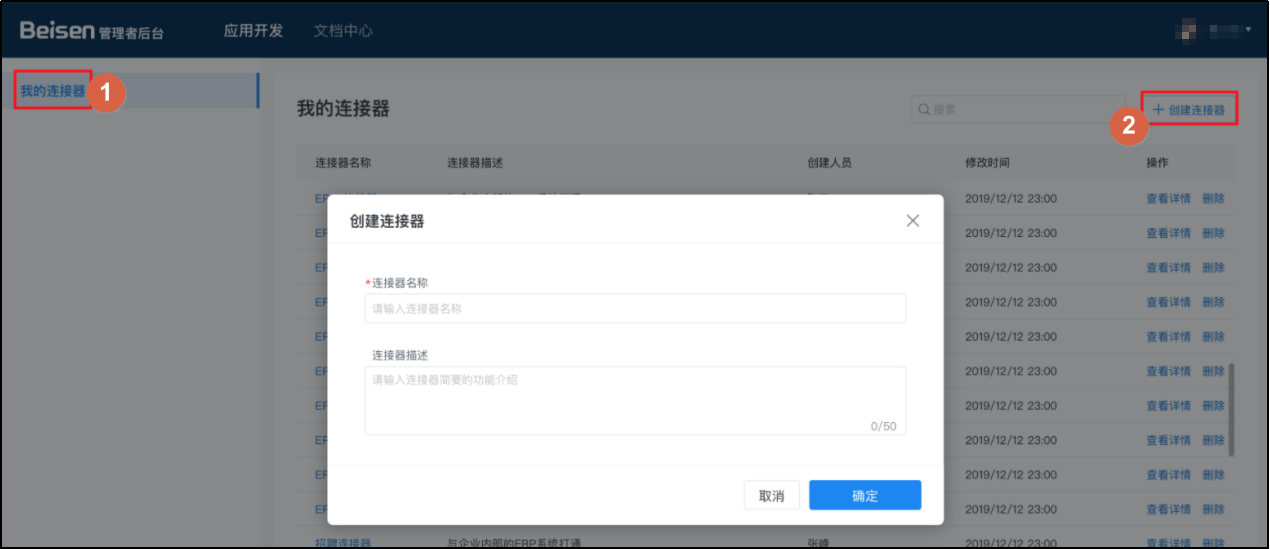Click the 连接器名称 column header
This screenshot has height=549, width=1270.
click(x=343, y=163)
